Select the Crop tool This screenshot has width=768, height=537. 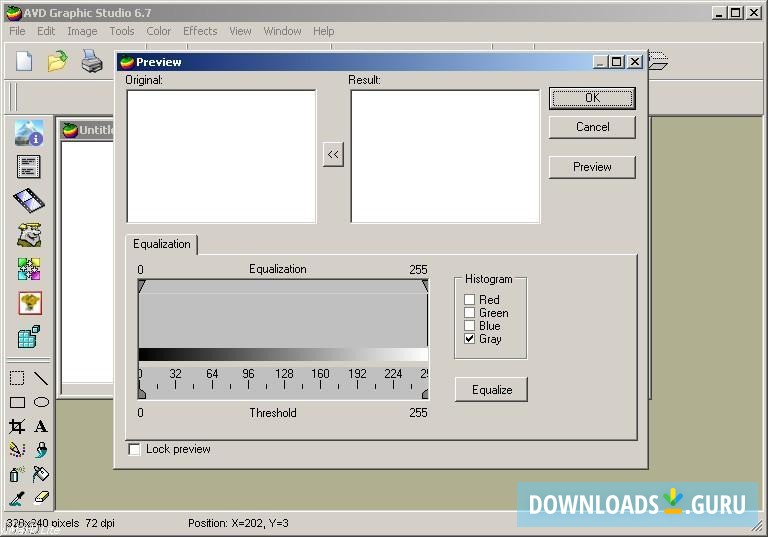click(17, 426)
